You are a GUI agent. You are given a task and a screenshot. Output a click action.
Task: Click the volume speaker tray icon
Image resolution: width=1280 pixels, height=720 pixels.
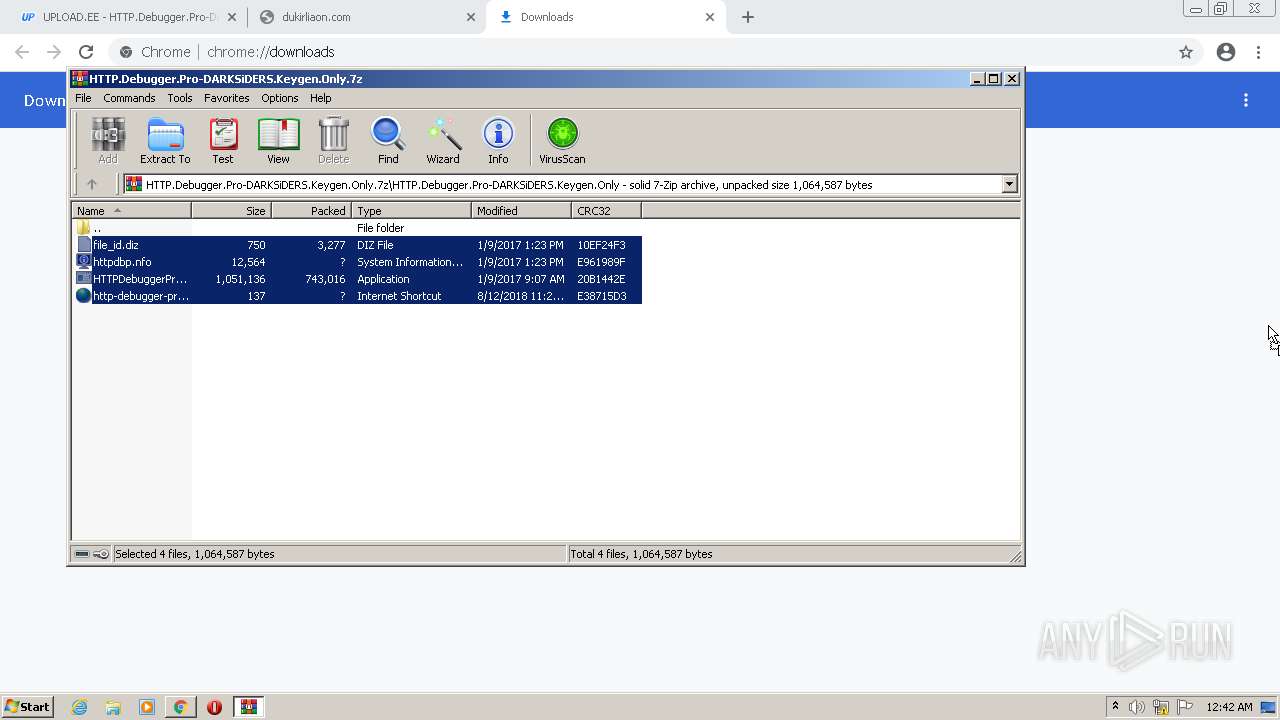pyautogui.click(x=1137, y=707)
